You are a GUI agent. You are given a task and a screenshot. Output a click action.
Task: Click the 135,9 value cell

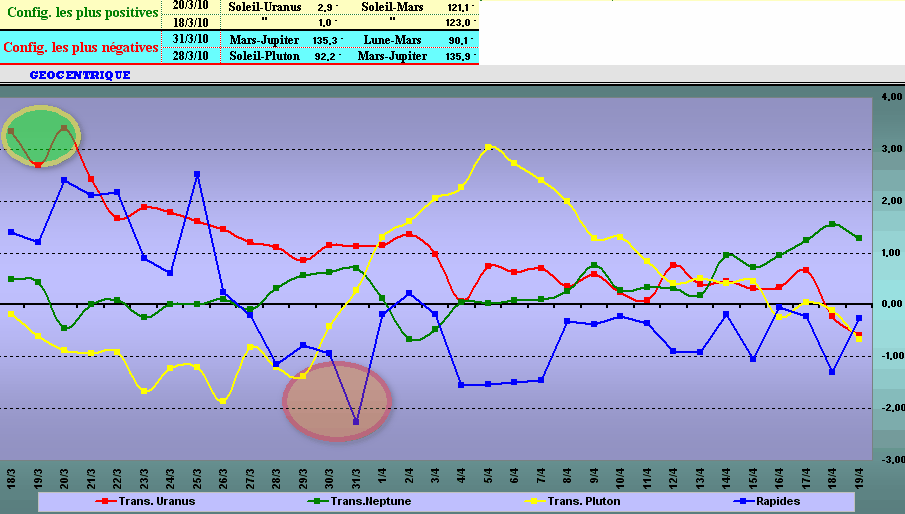[x=459, y=56]
